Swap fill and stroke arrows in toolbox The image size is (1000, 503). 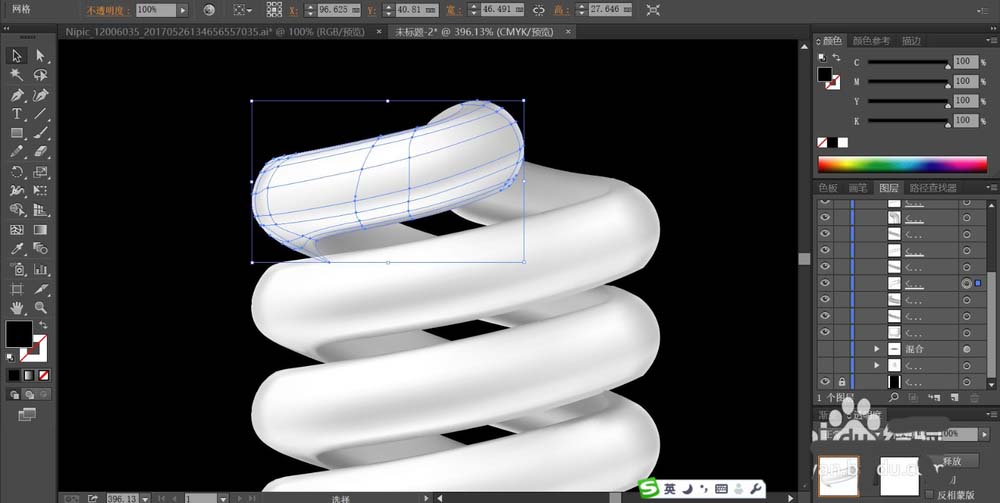(43, 326)
